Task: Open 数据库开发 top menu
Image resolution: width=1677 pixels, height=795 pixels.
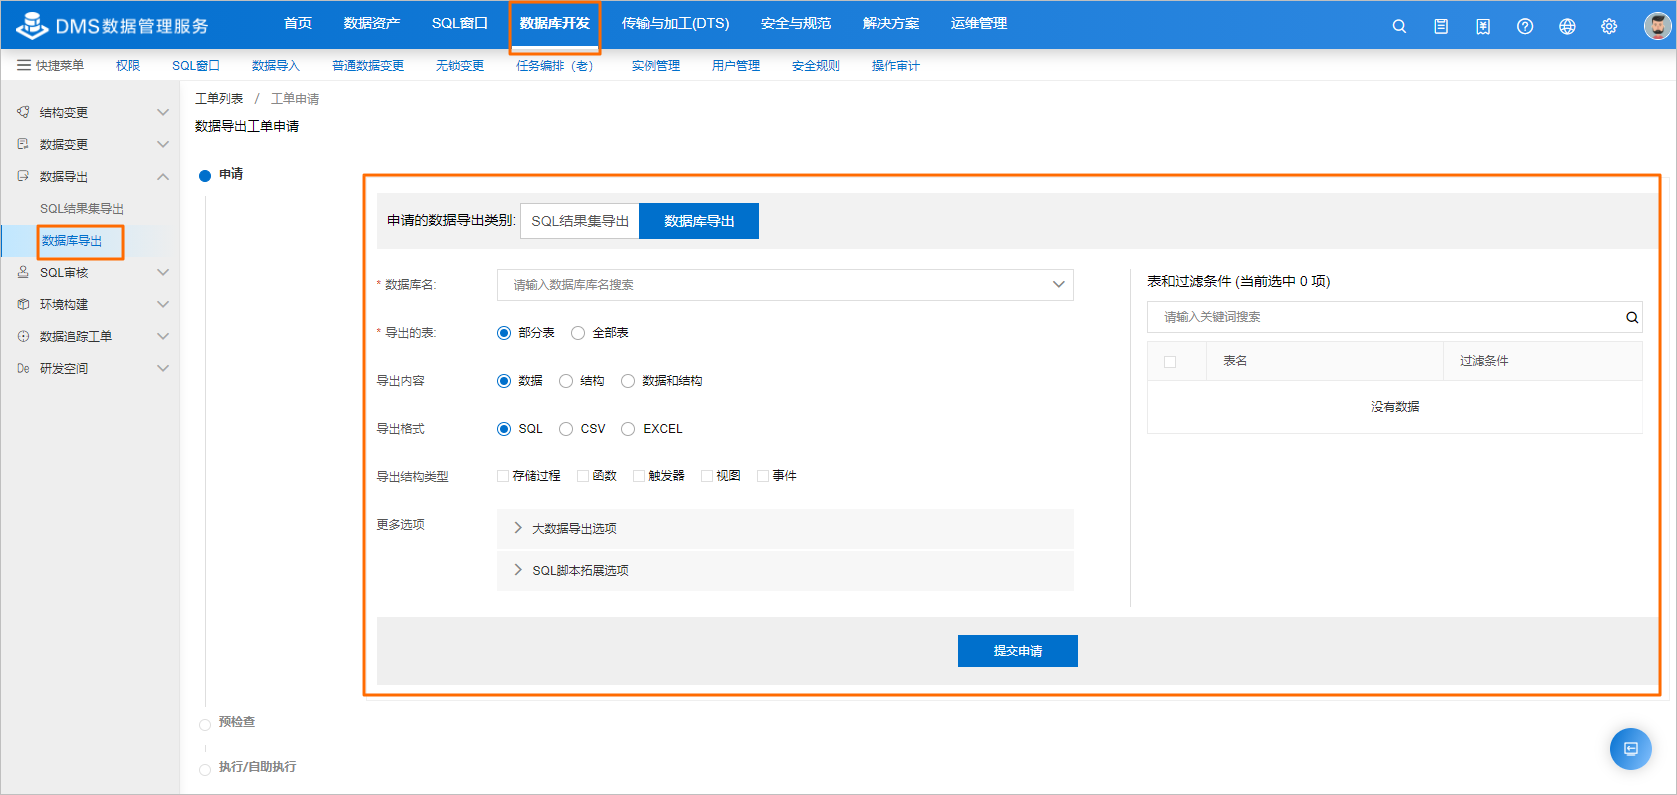Action: (x=555, y=23)
